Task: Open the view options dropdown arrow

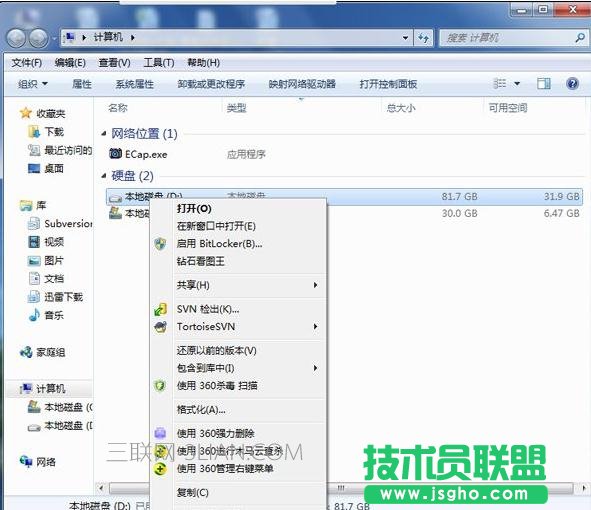Action: (517, 83)
